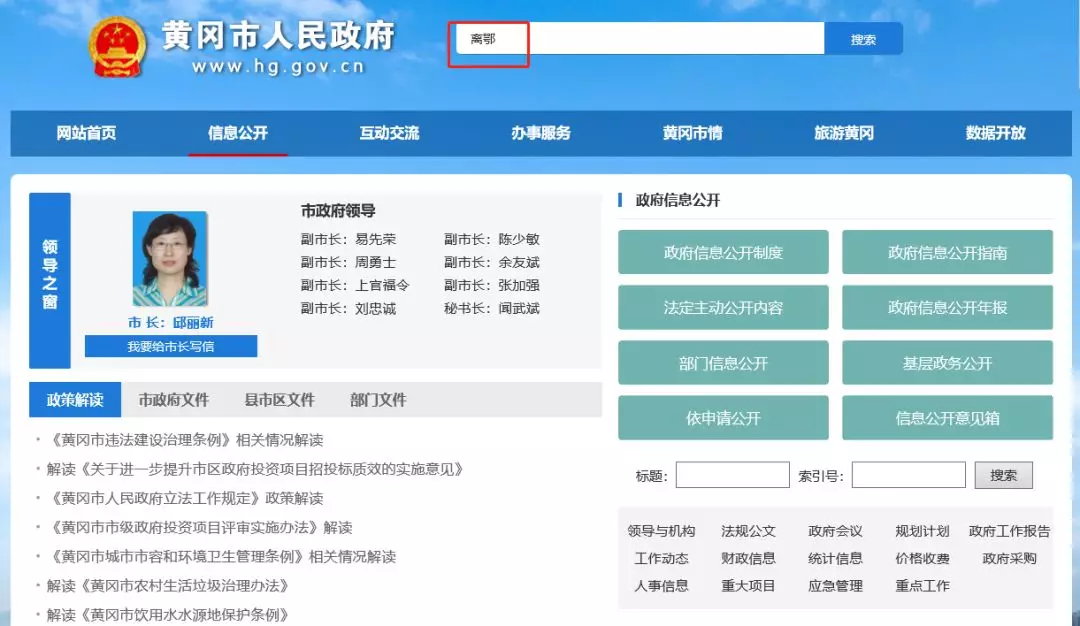
Task: Click the blue search button at top
Action: (x=863, y=39)
